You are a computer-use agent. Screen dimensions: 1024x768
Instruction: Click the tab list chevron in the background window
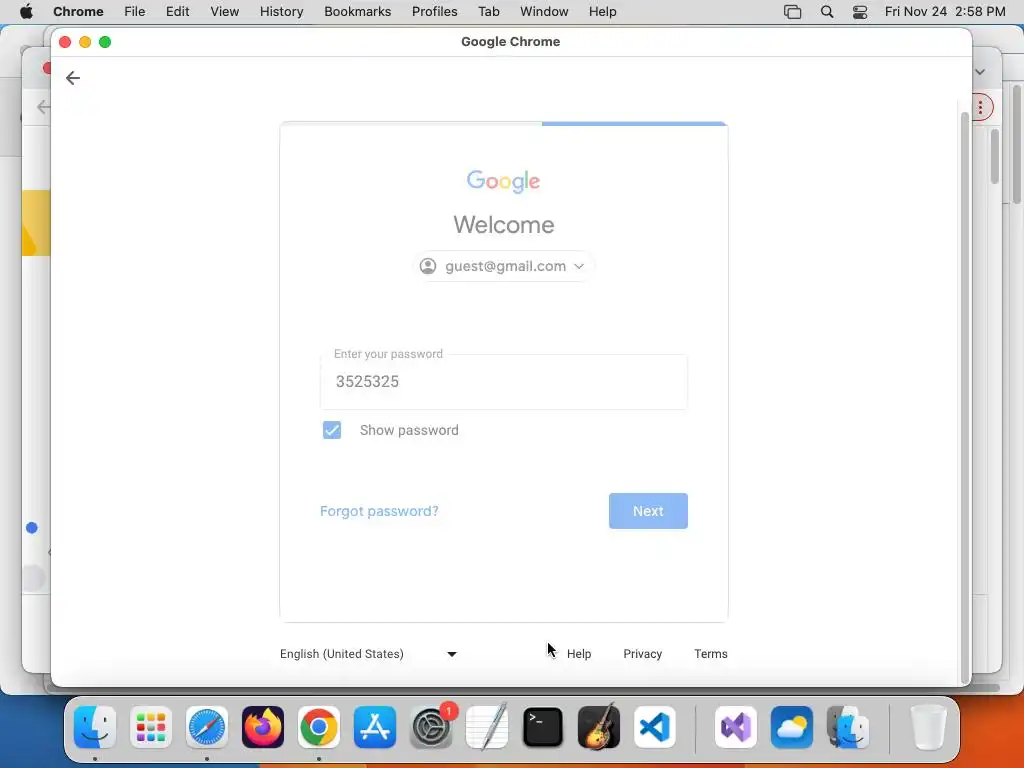point(980,72)
